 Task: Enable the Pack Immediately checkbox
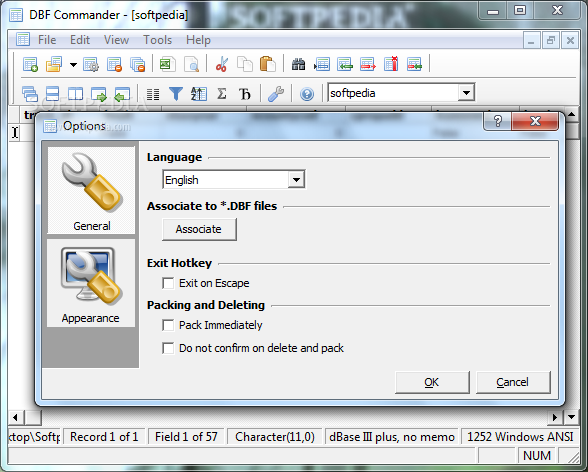(168, 325)
